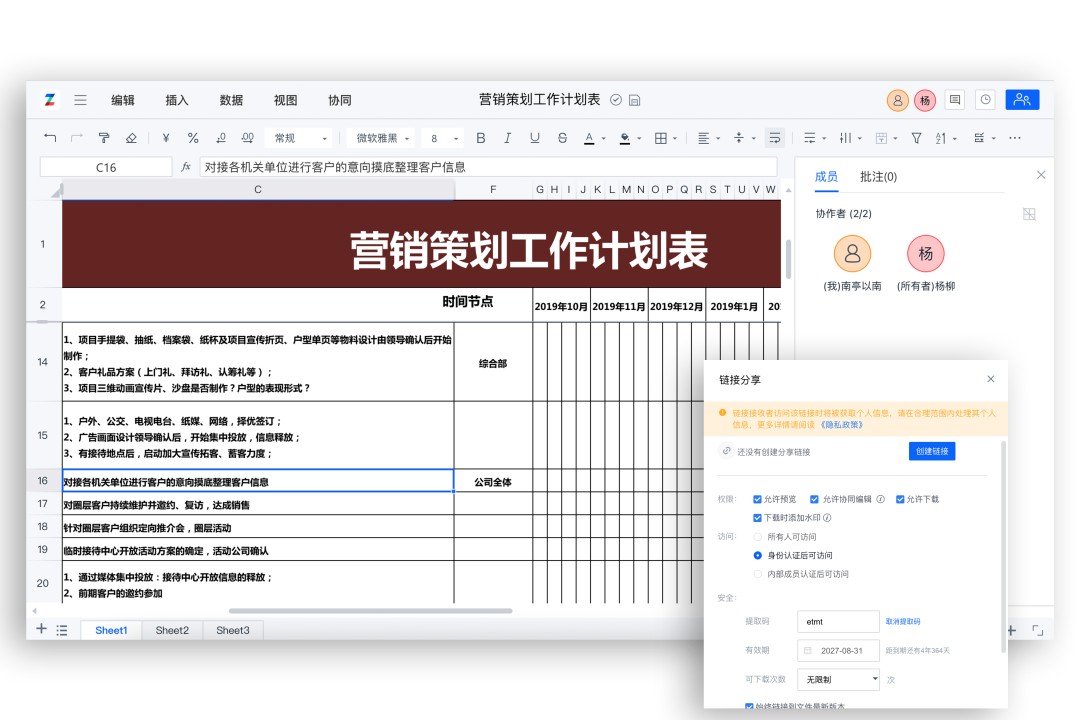Toggle strikethrough formatting
1080x720 pixels.
point(562,138)
